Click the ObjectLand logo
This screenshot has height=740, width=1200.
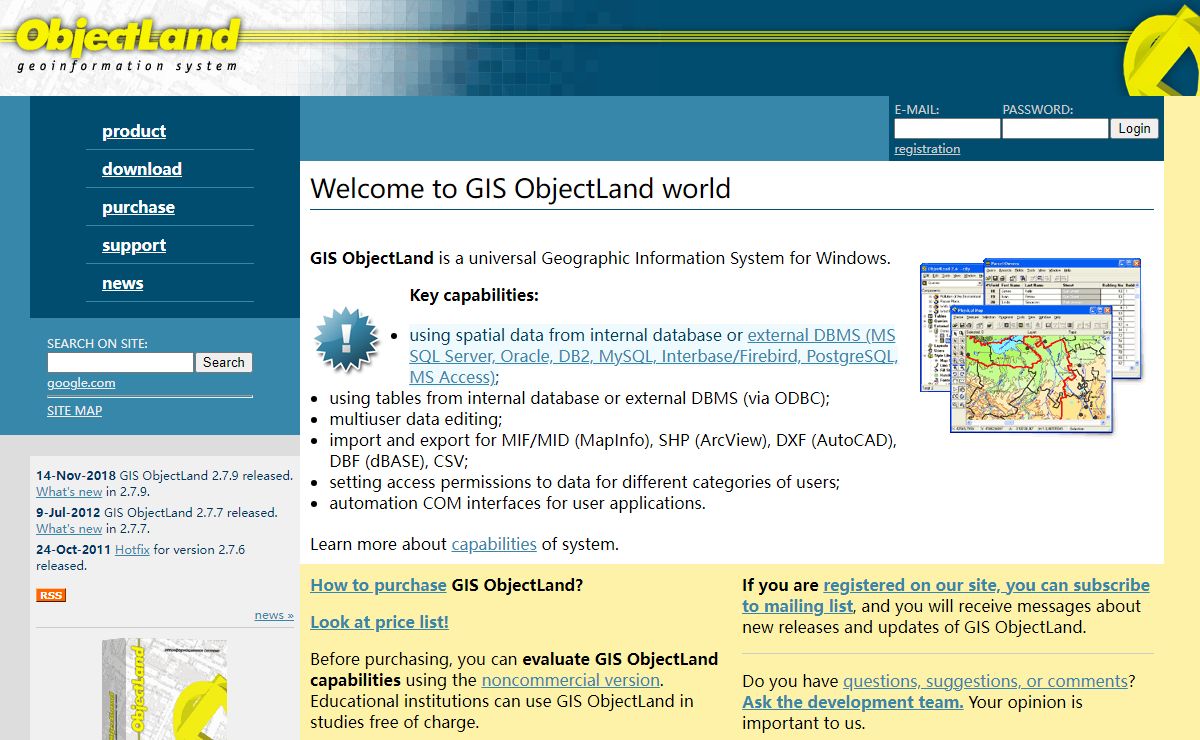(x=128, y=35)
